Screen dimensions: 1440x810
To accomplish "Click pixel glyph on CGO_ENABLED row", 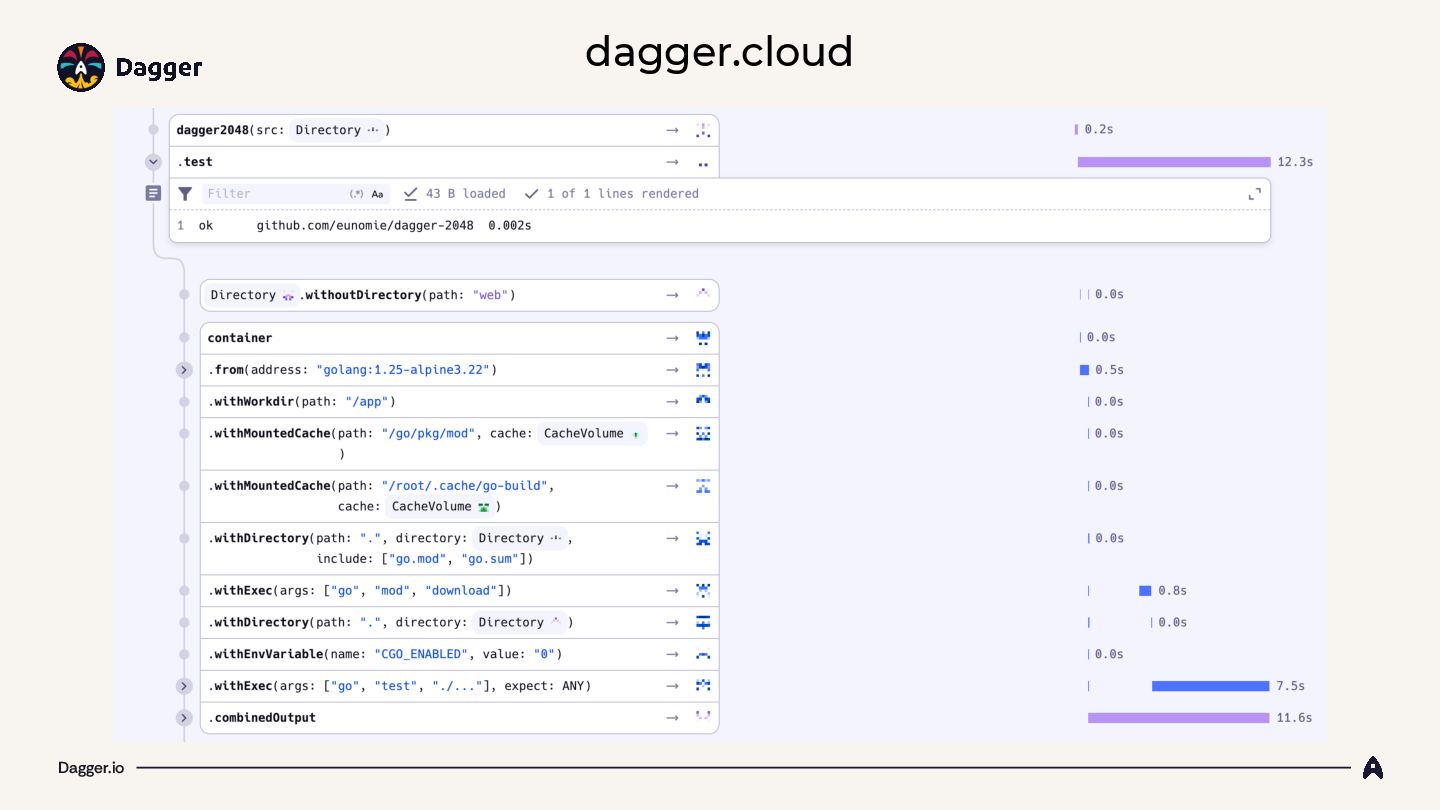I will [703, 655].
